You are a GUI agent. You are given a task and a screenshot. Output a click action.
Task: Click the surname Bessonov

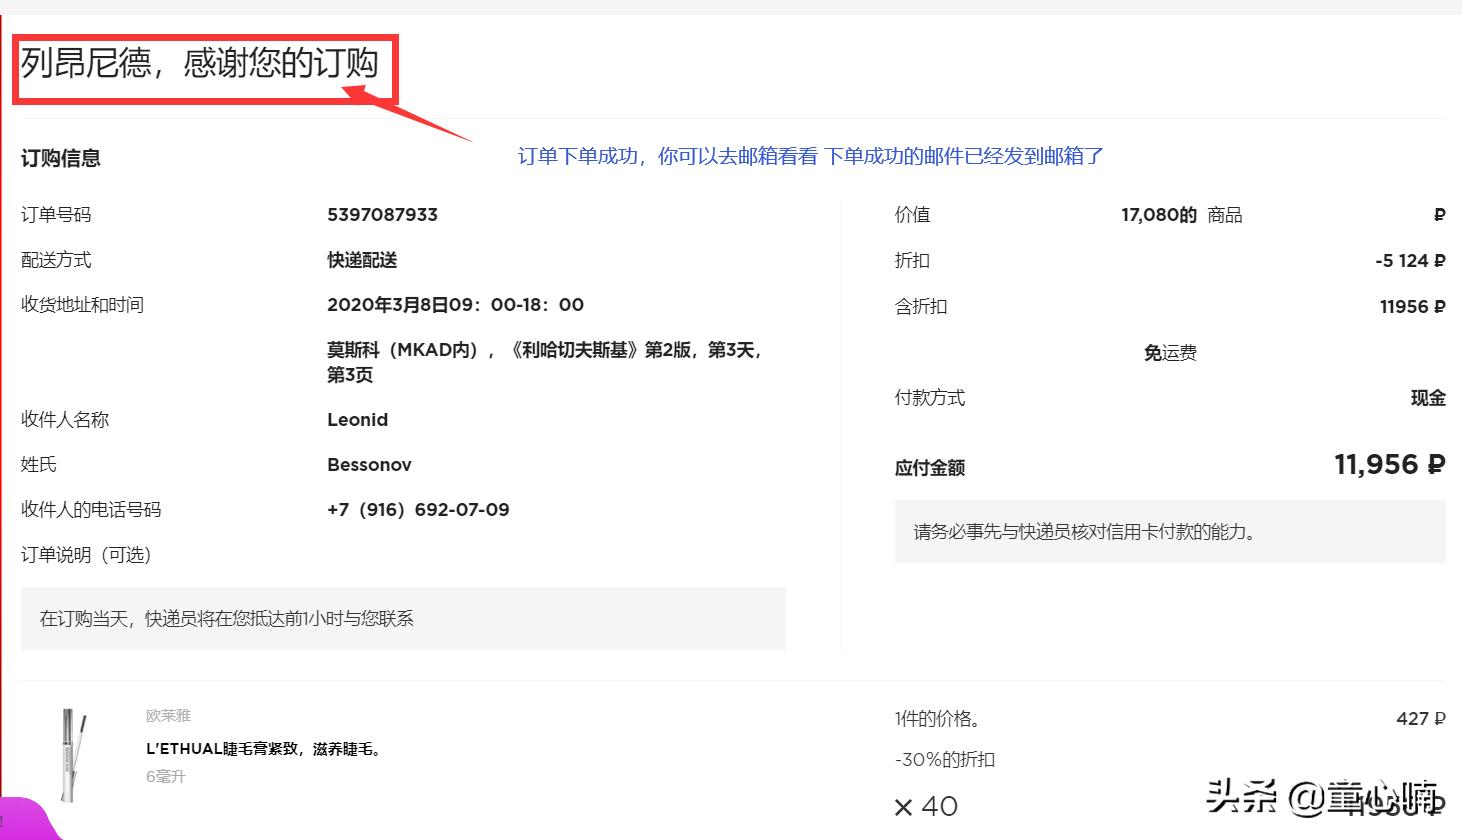click(369, 464)
